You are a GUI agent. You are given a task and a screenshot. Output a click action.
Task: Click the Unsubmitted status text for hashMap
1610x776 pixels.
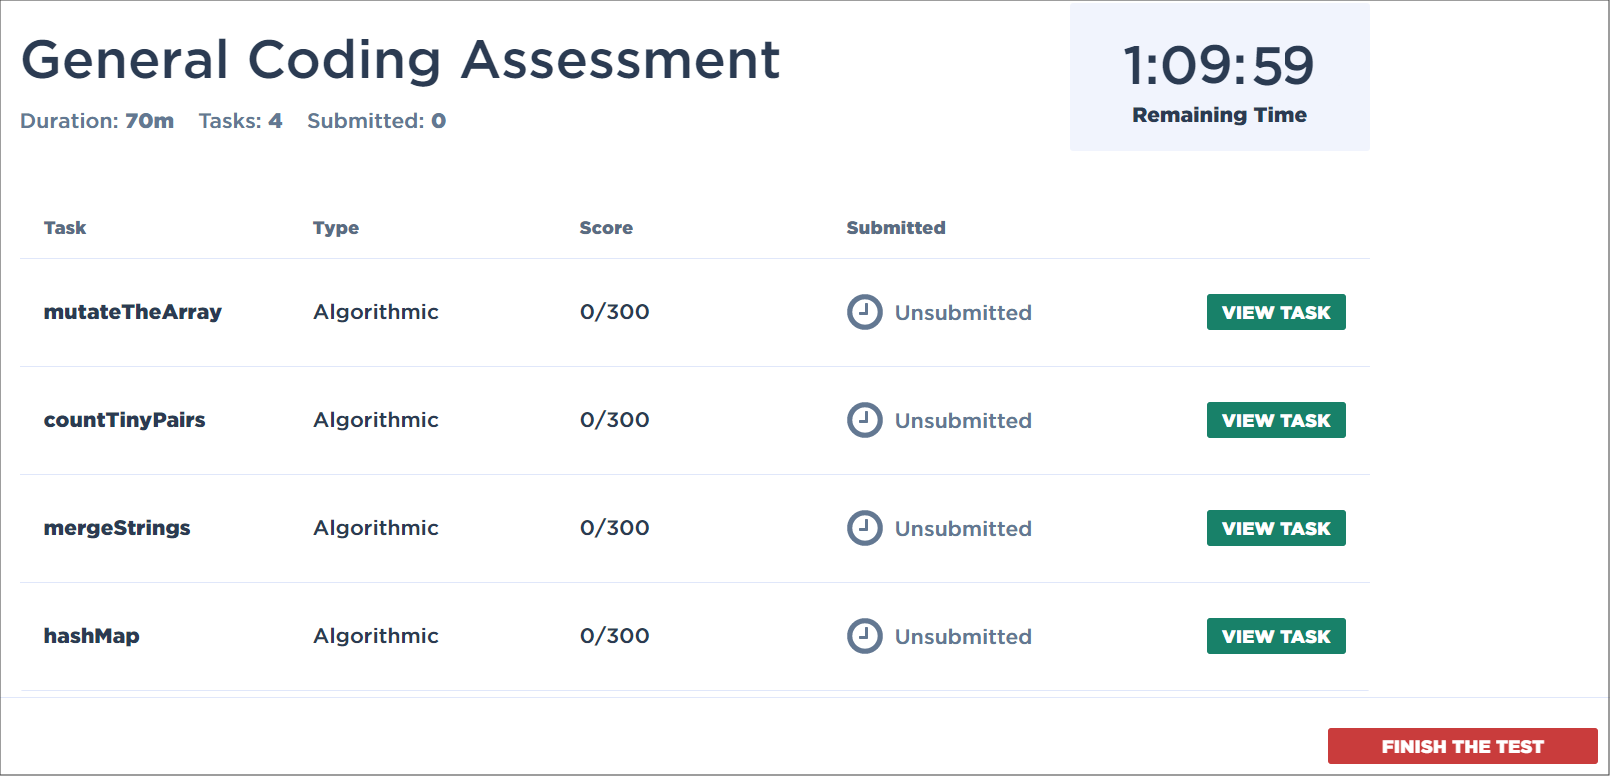[x=964, y=636]
